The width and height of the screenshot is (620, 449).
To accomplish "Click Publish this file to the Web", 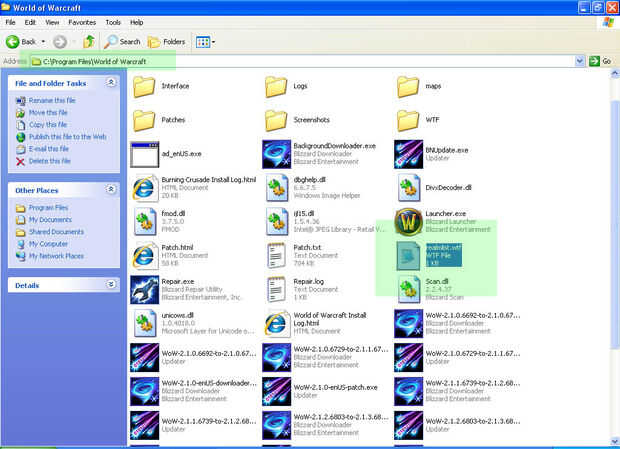I will click(68, 137).
